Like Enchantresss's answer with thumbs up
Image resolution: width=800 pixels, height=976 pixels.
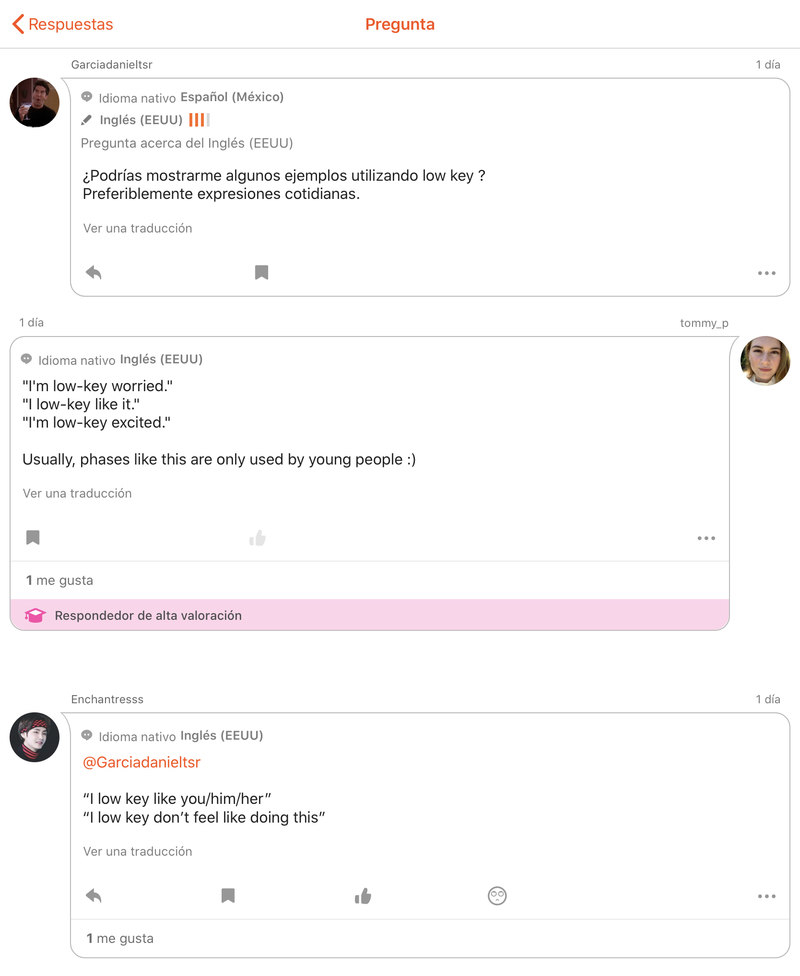[363, 896]
